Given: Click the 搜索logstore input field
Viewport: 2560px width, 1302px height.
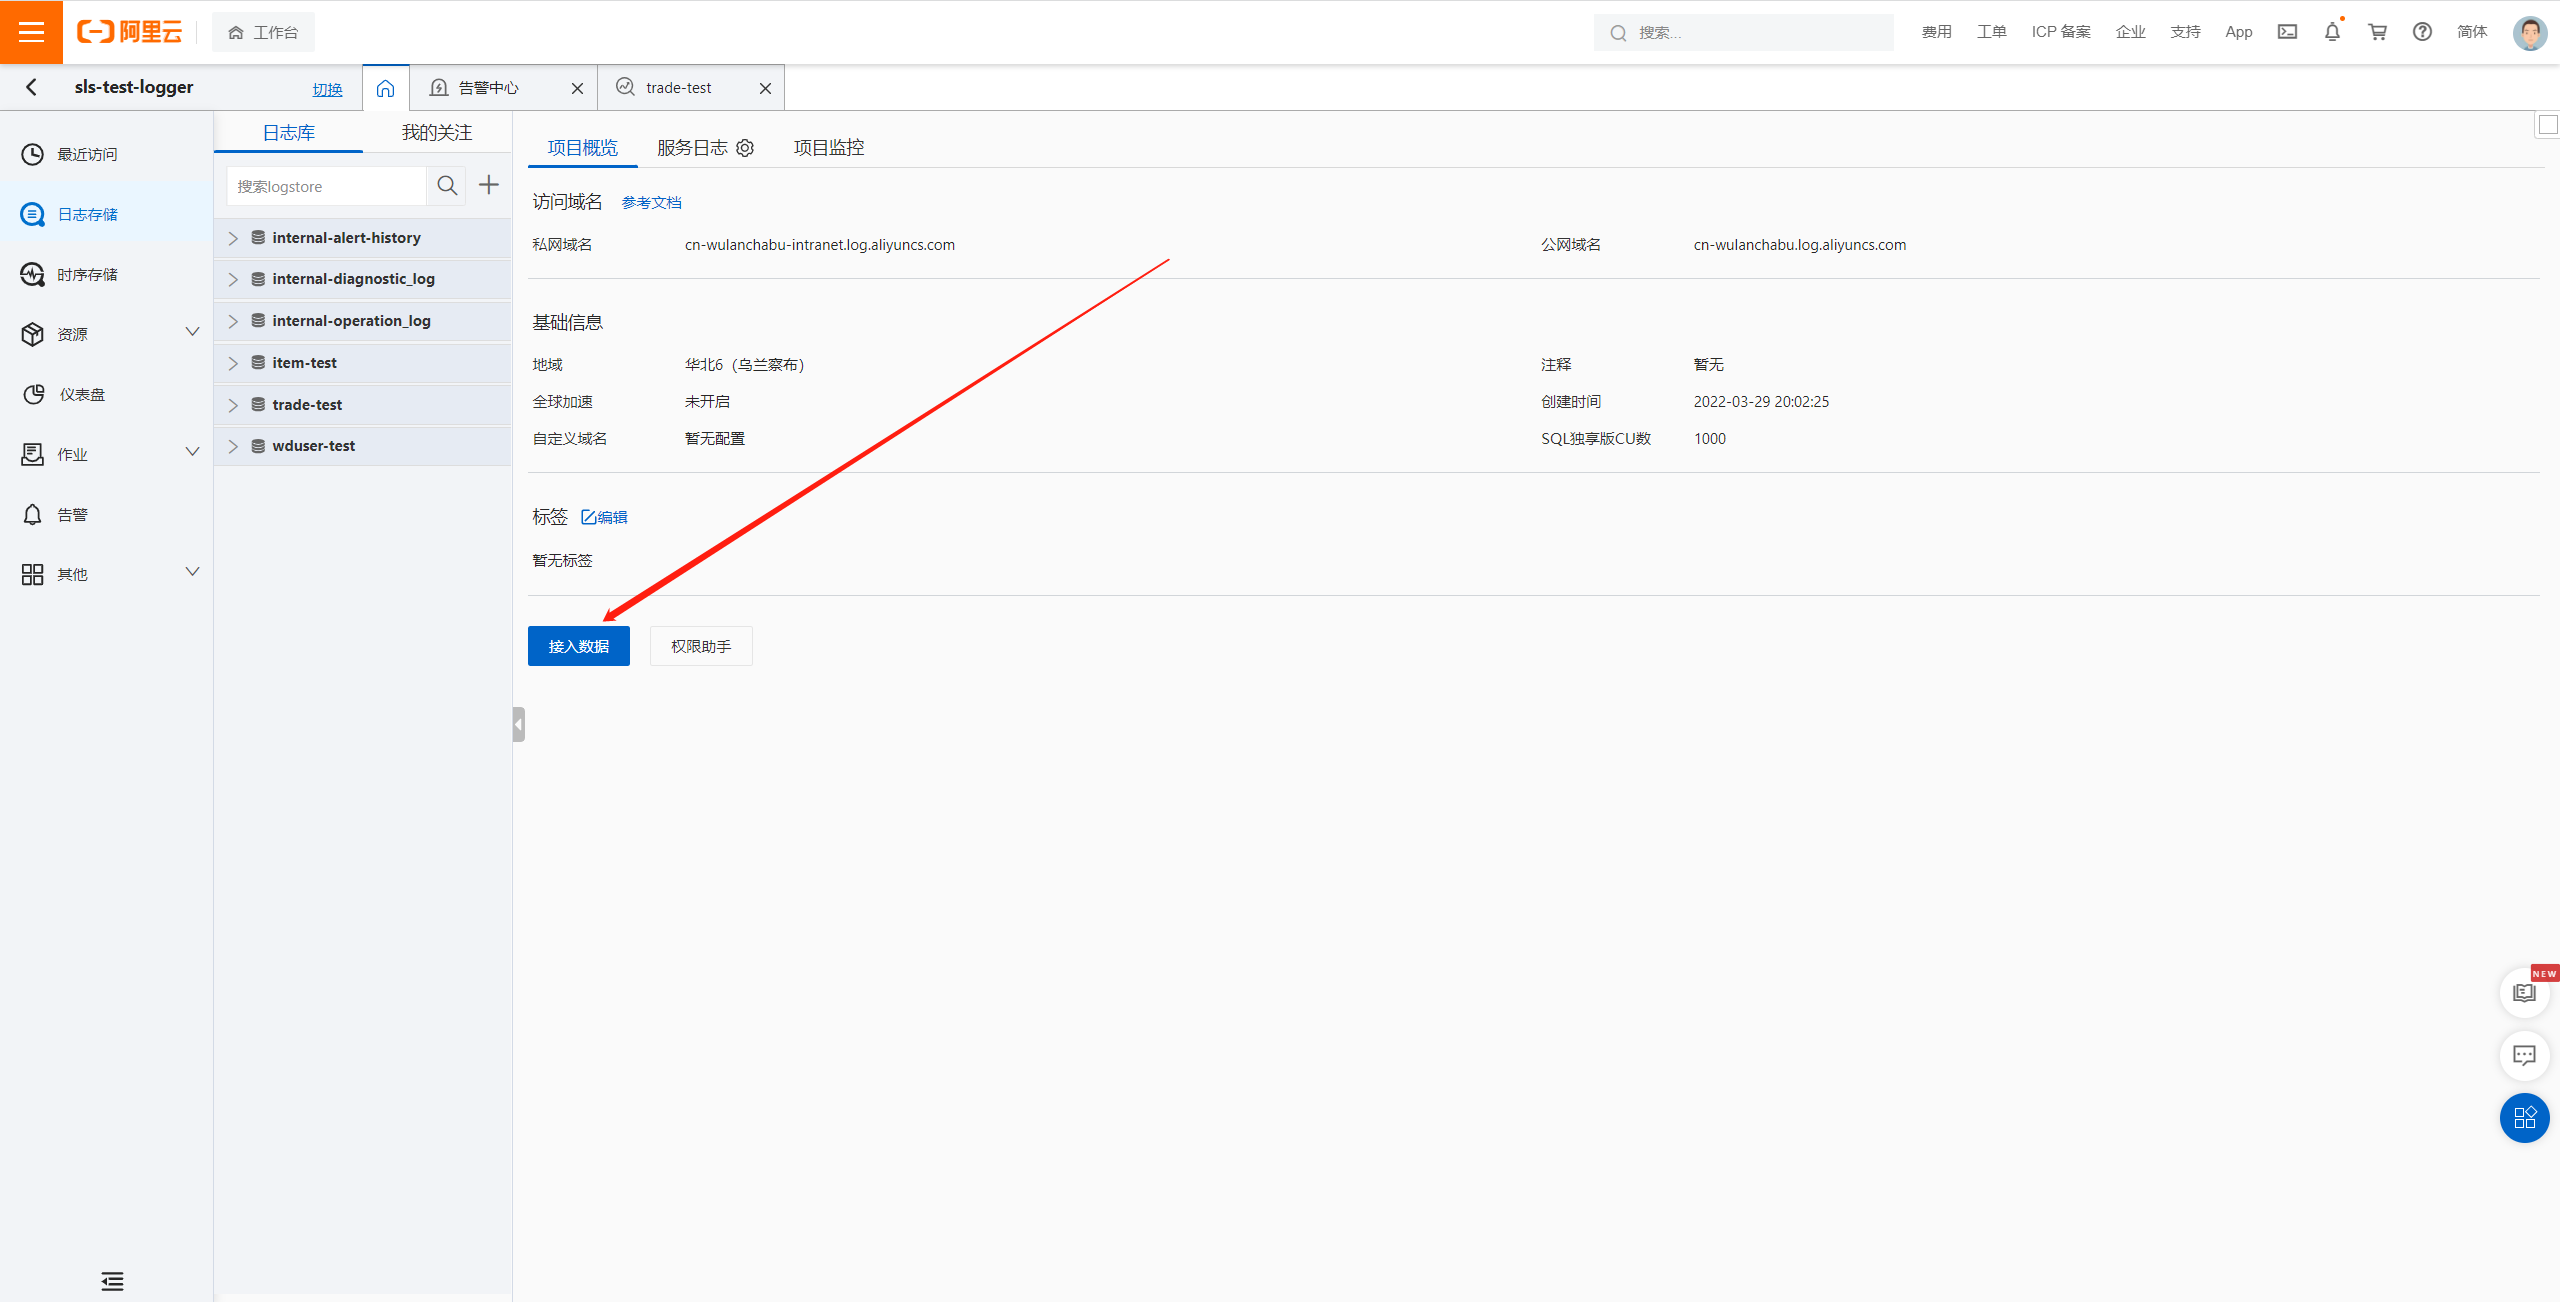Looking at the screenshot, I should click(x=326, y=187).
